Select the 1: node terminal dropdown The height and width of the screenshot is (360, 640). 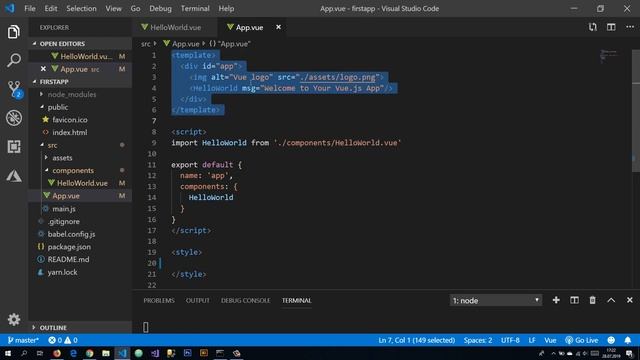tap(496, 300)
